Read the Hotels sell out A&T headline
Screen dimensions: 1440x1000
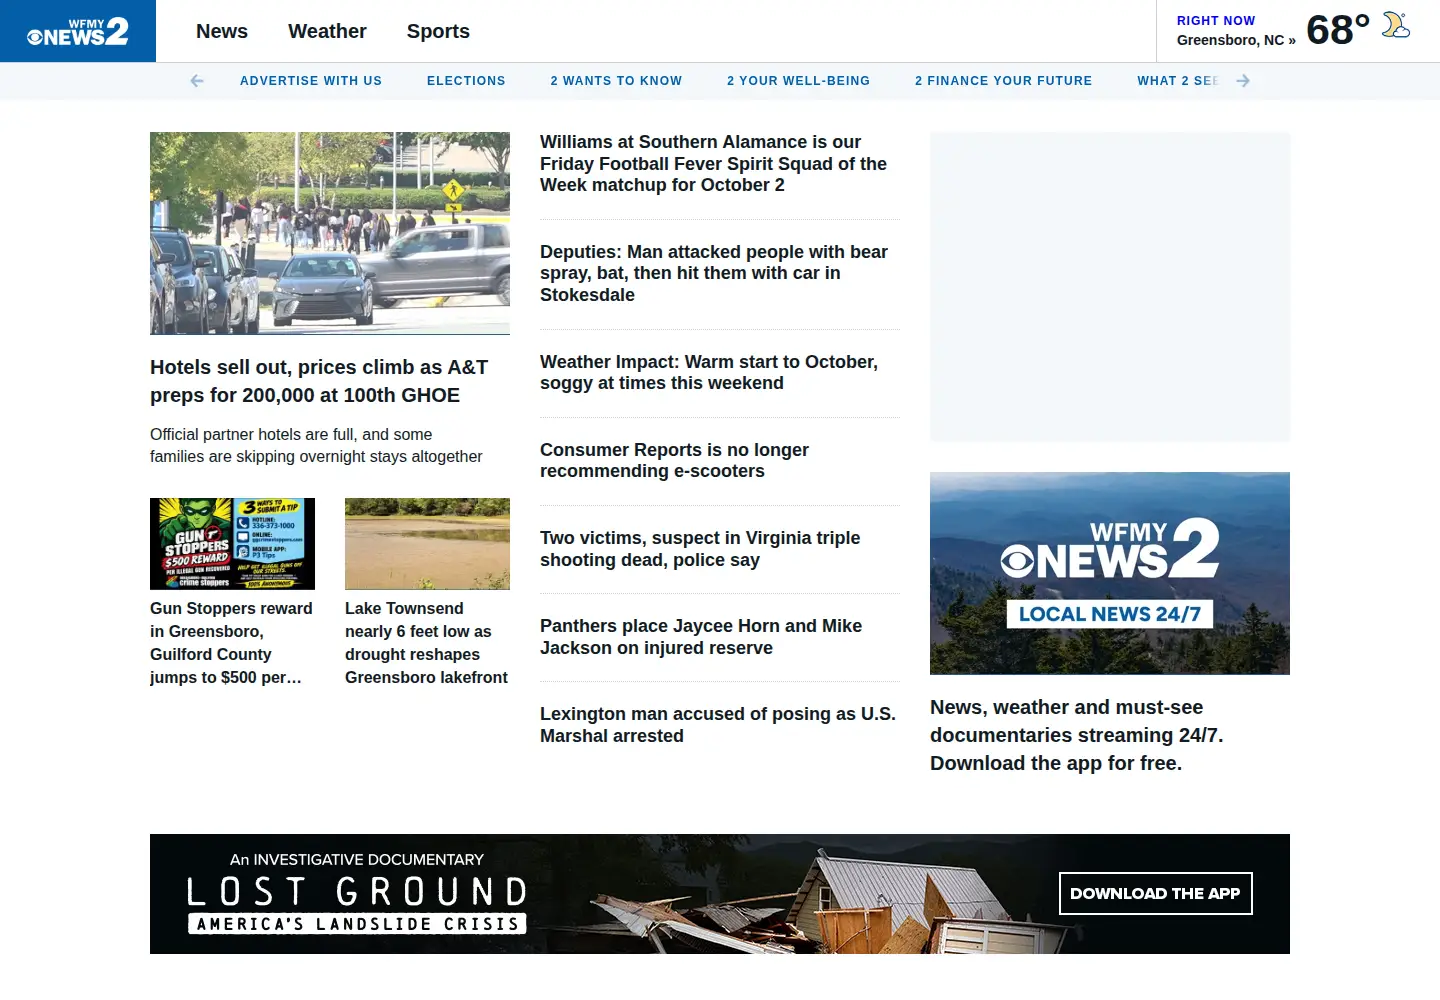point(319,381)
